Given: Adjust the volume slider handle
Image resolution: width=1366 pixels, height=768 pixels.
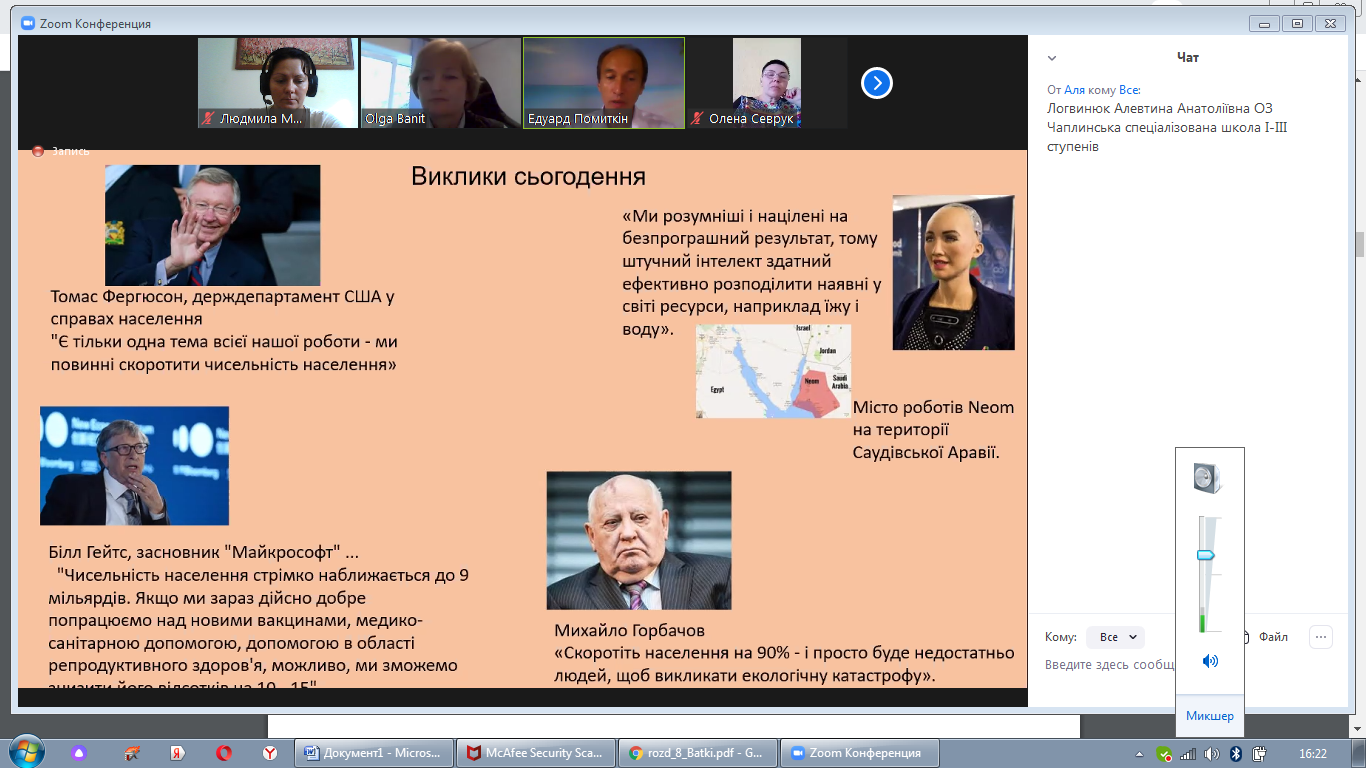Looking at the screenshot, I should tap(1206, 554).
